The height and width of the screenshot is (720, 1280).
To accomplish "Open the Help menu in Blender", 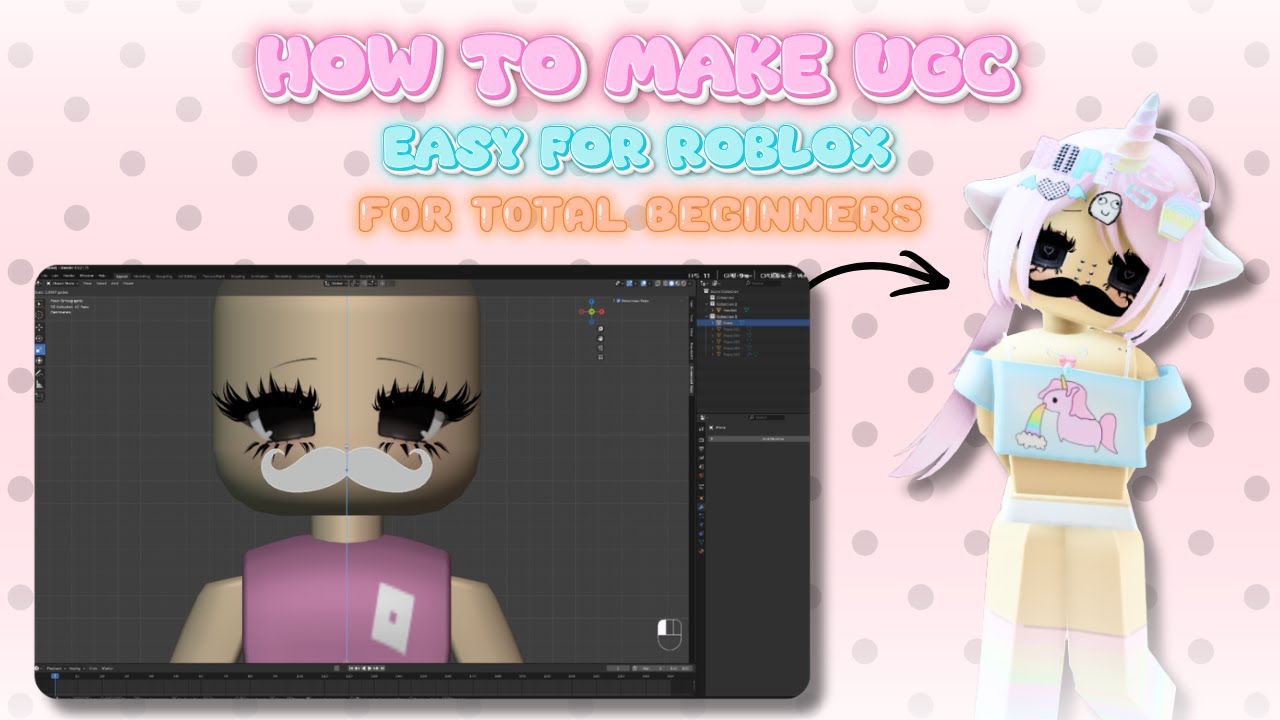I will (102, 277).
